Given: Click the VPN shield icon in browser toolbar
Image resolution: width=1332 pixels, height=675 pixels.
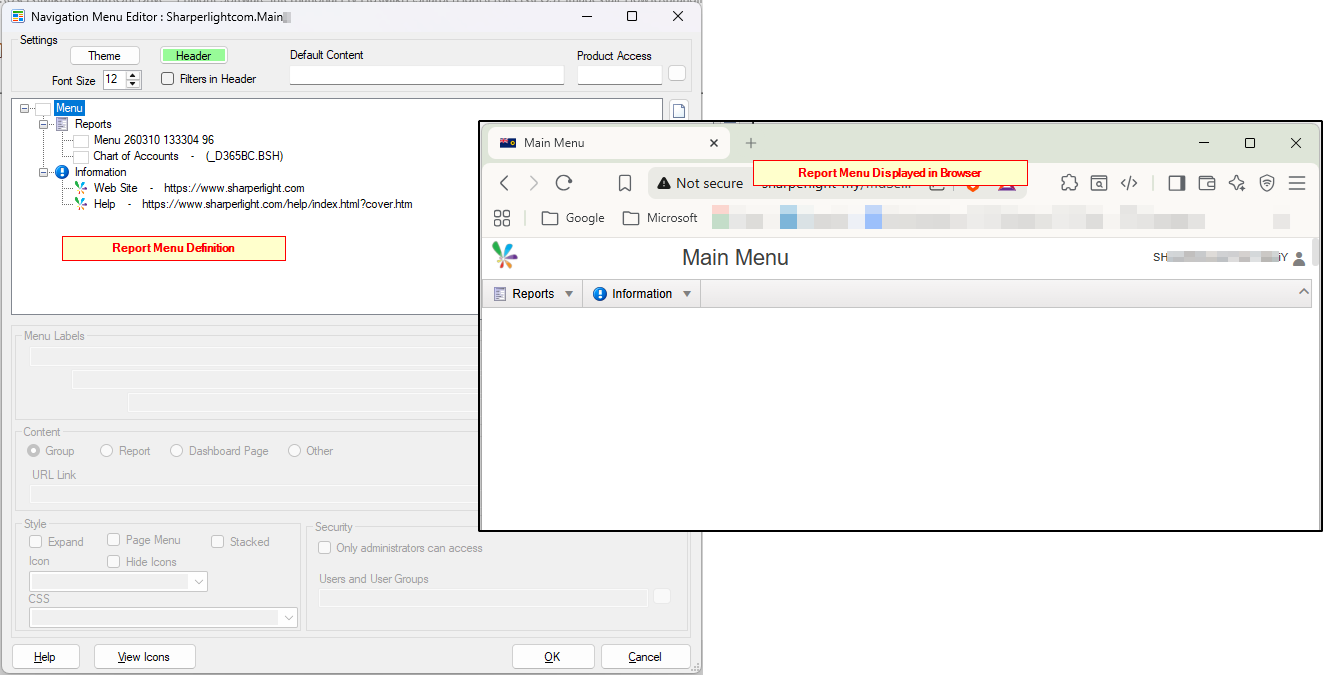Looking at the screenshot, I should (1267, 183).
